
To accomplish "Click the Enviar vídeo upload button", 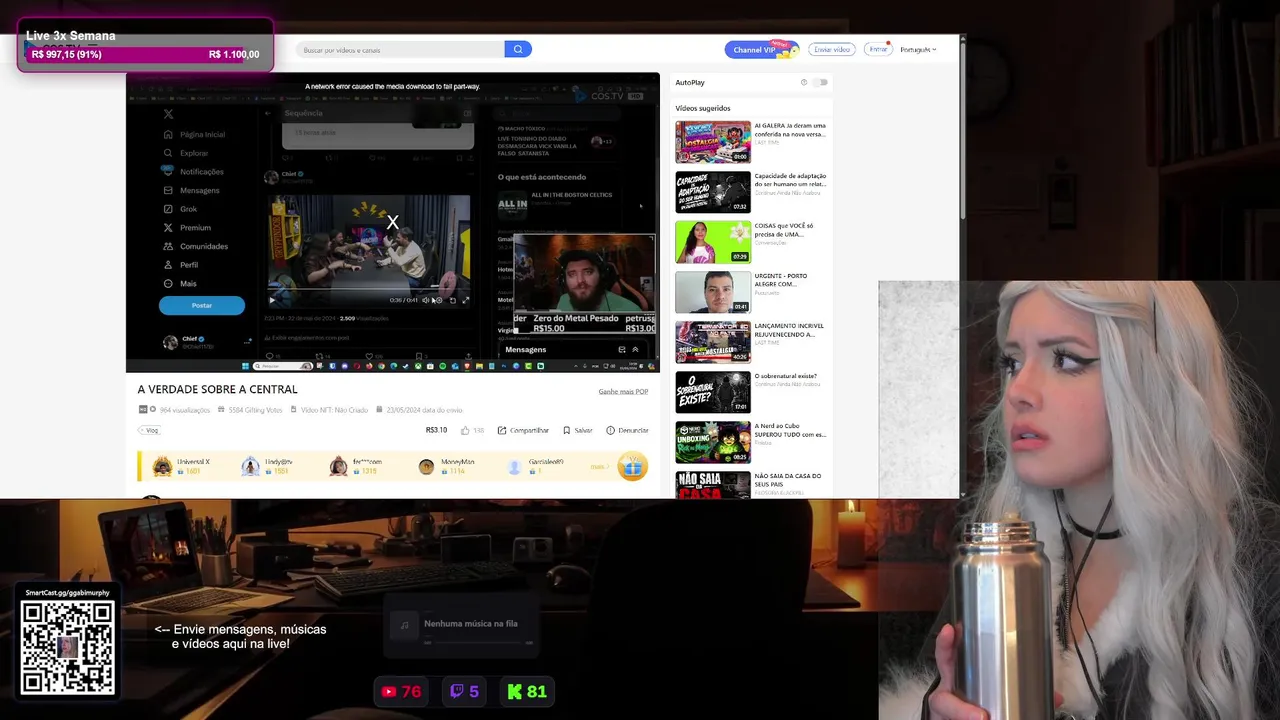I will coord(832,49).
